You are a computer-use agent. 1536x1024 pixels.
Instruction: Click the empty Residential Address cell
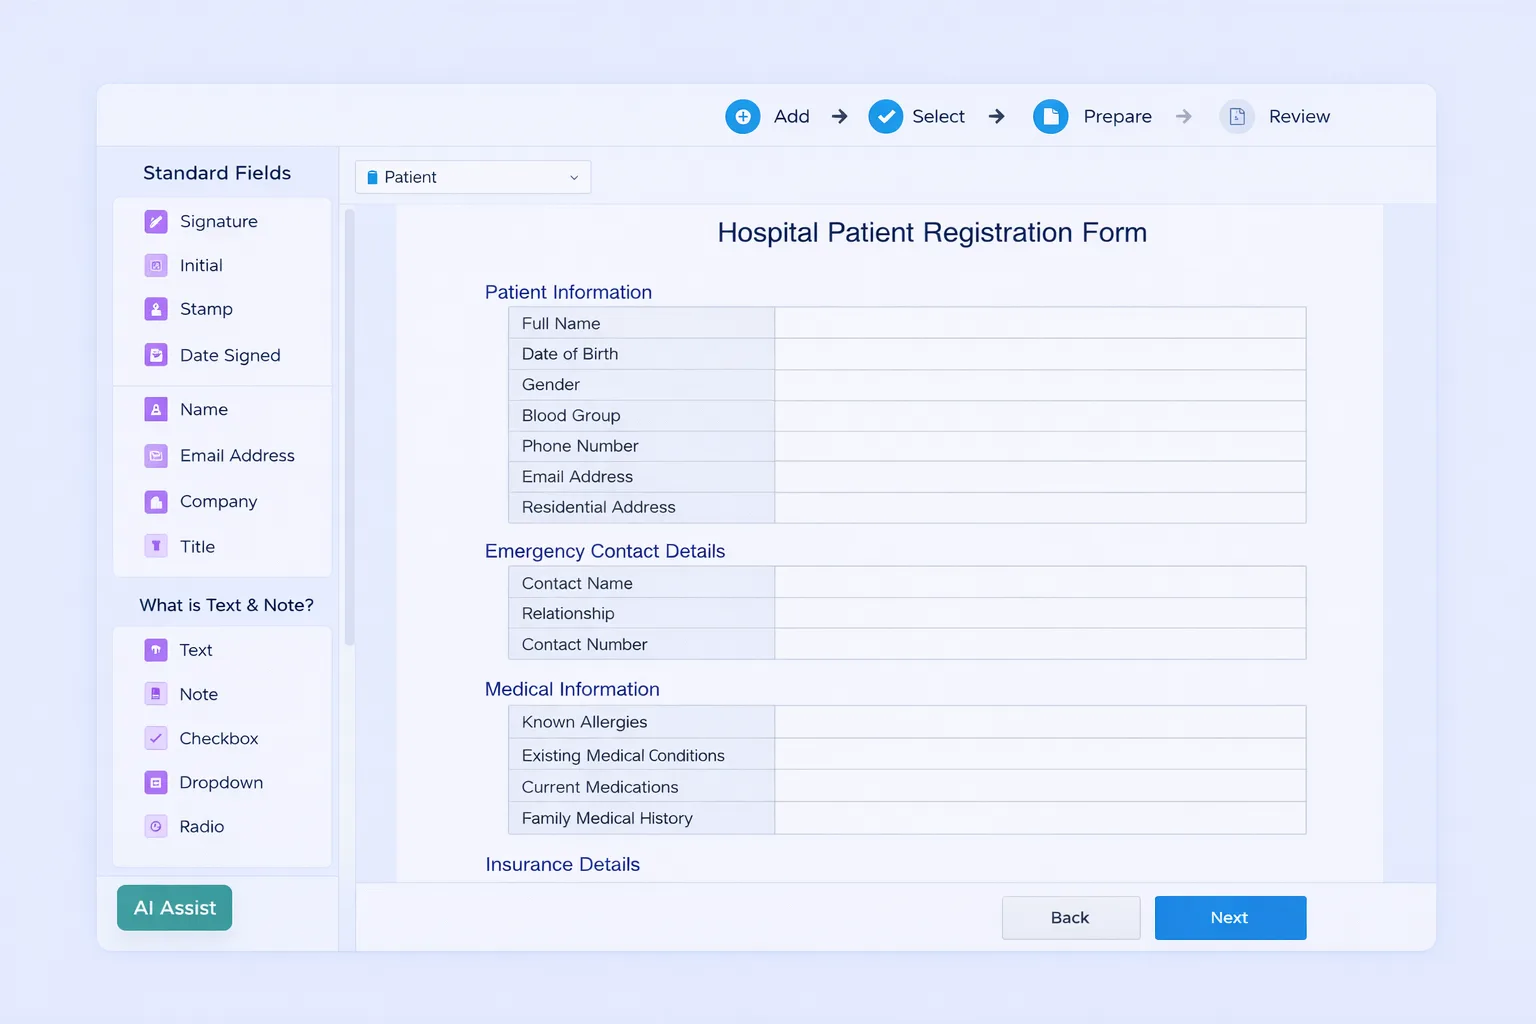(x=1040, y=508)
